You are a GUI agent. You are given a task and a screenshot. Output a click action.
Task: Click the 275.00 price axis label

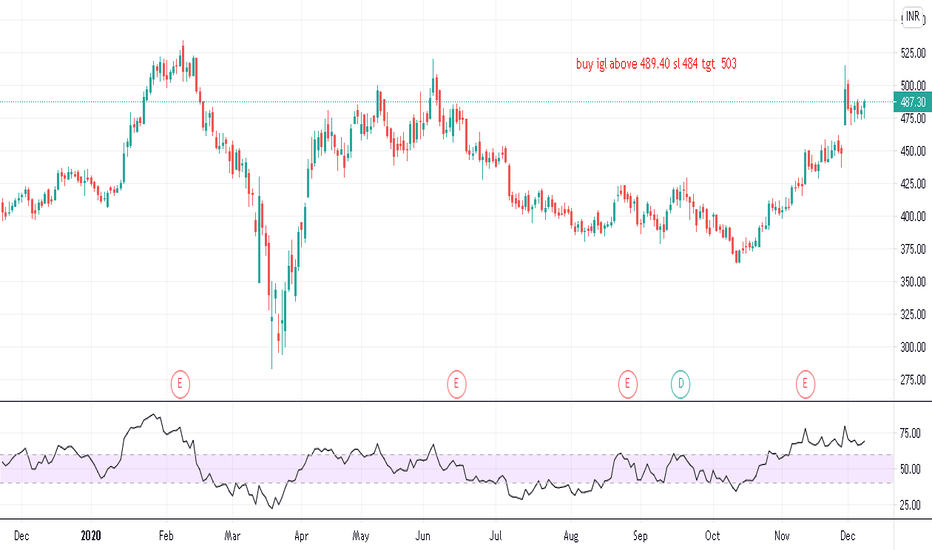coord(913,380)
